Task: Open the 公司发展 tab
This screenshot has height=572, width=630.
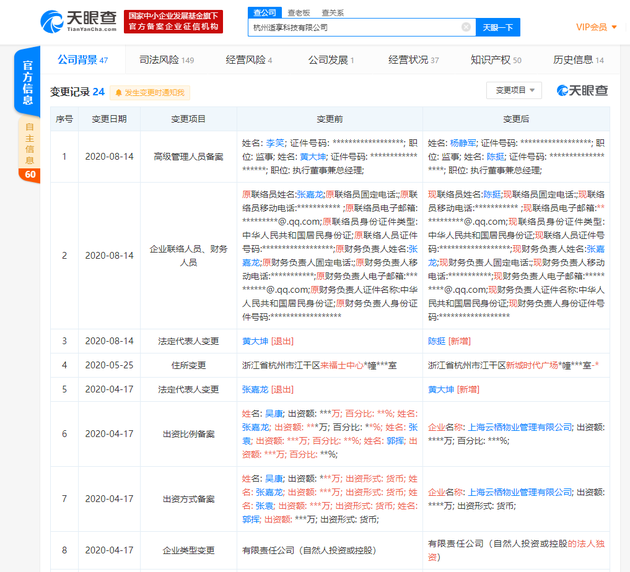Action: coord(329,60)
